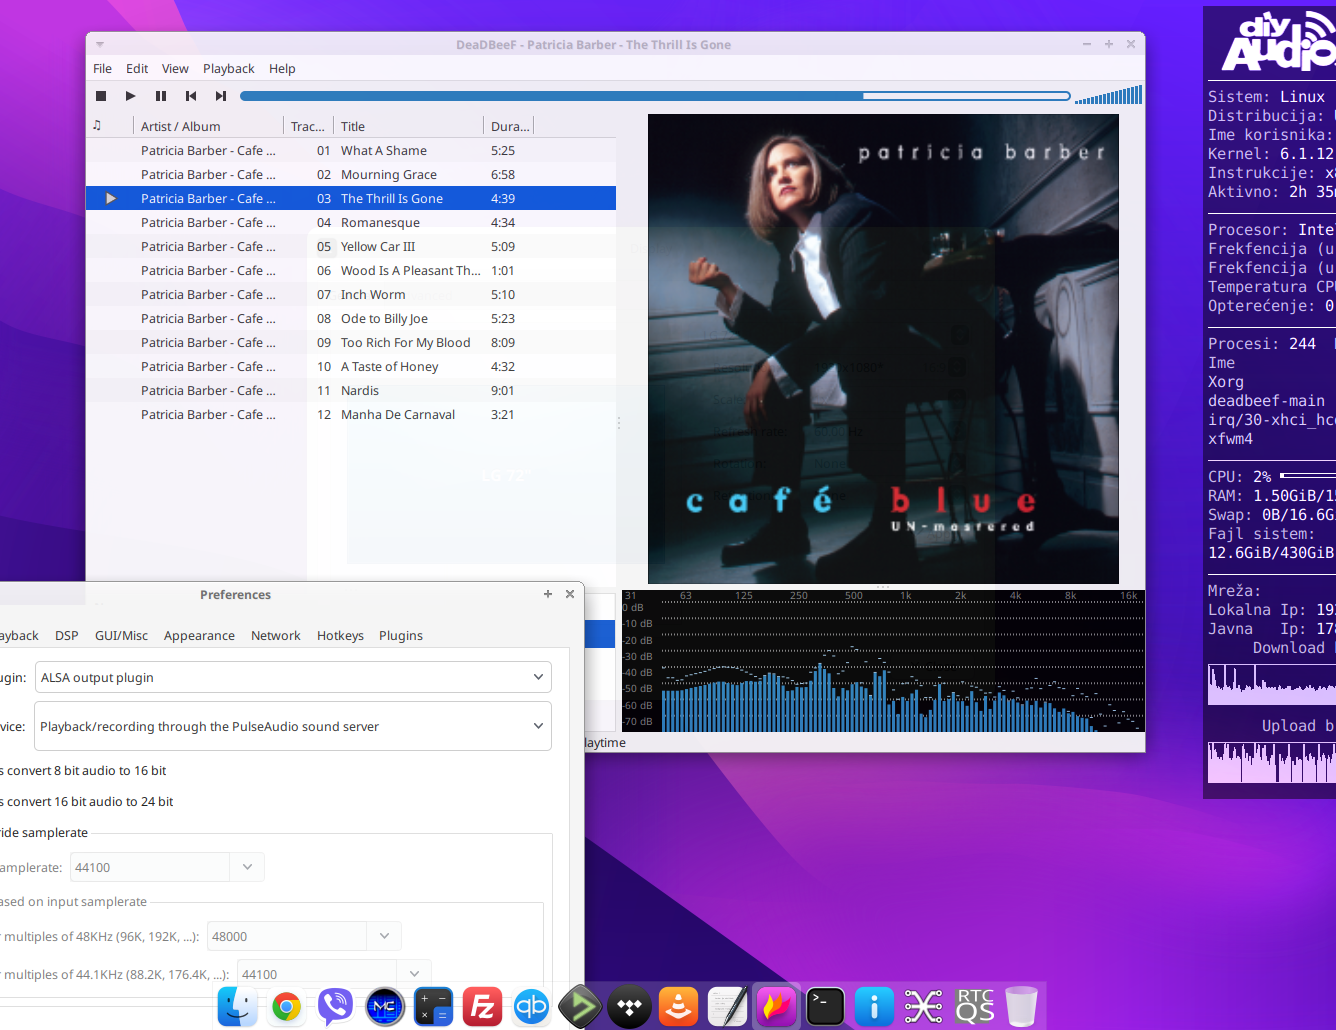Switch to the DSP tab in Preferences
The image size is (1336, 1030).
(x=67, y=636)
